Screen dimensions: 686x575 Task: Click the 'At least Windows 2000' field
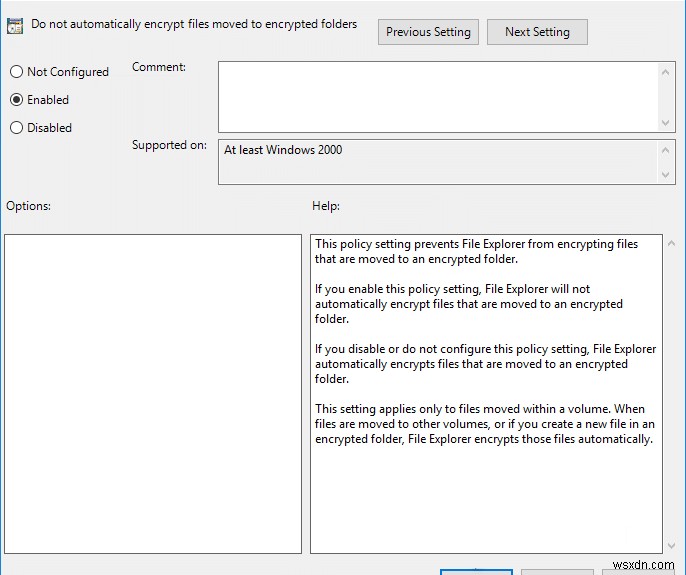coord(438,161)
